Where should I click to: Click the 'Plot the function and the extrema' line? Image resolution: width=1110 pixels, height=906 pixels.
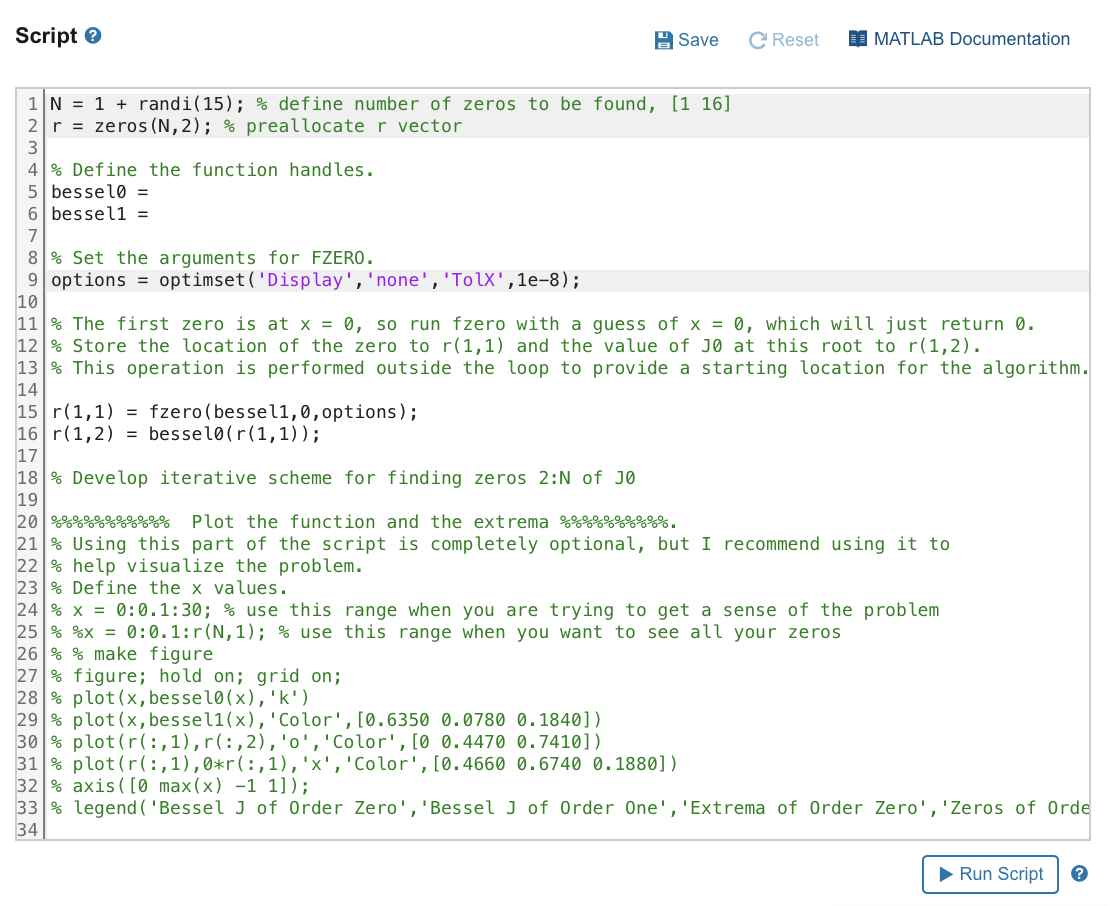click(364, 522)
